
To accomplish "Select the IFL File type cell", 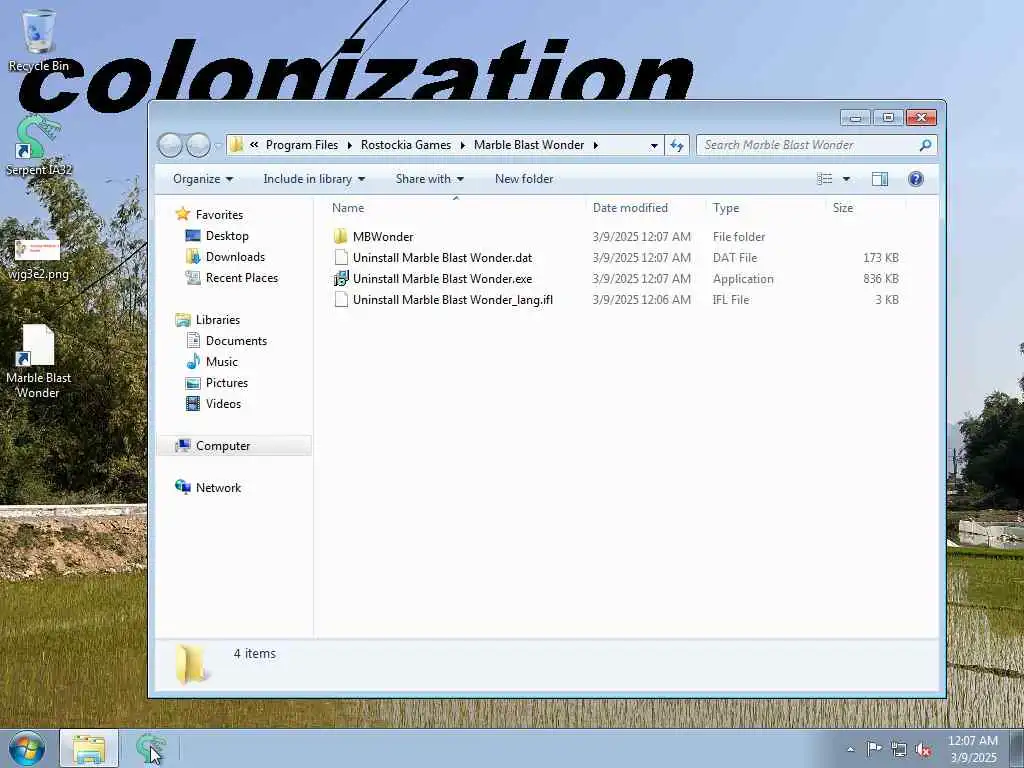I will click(731, 300).
